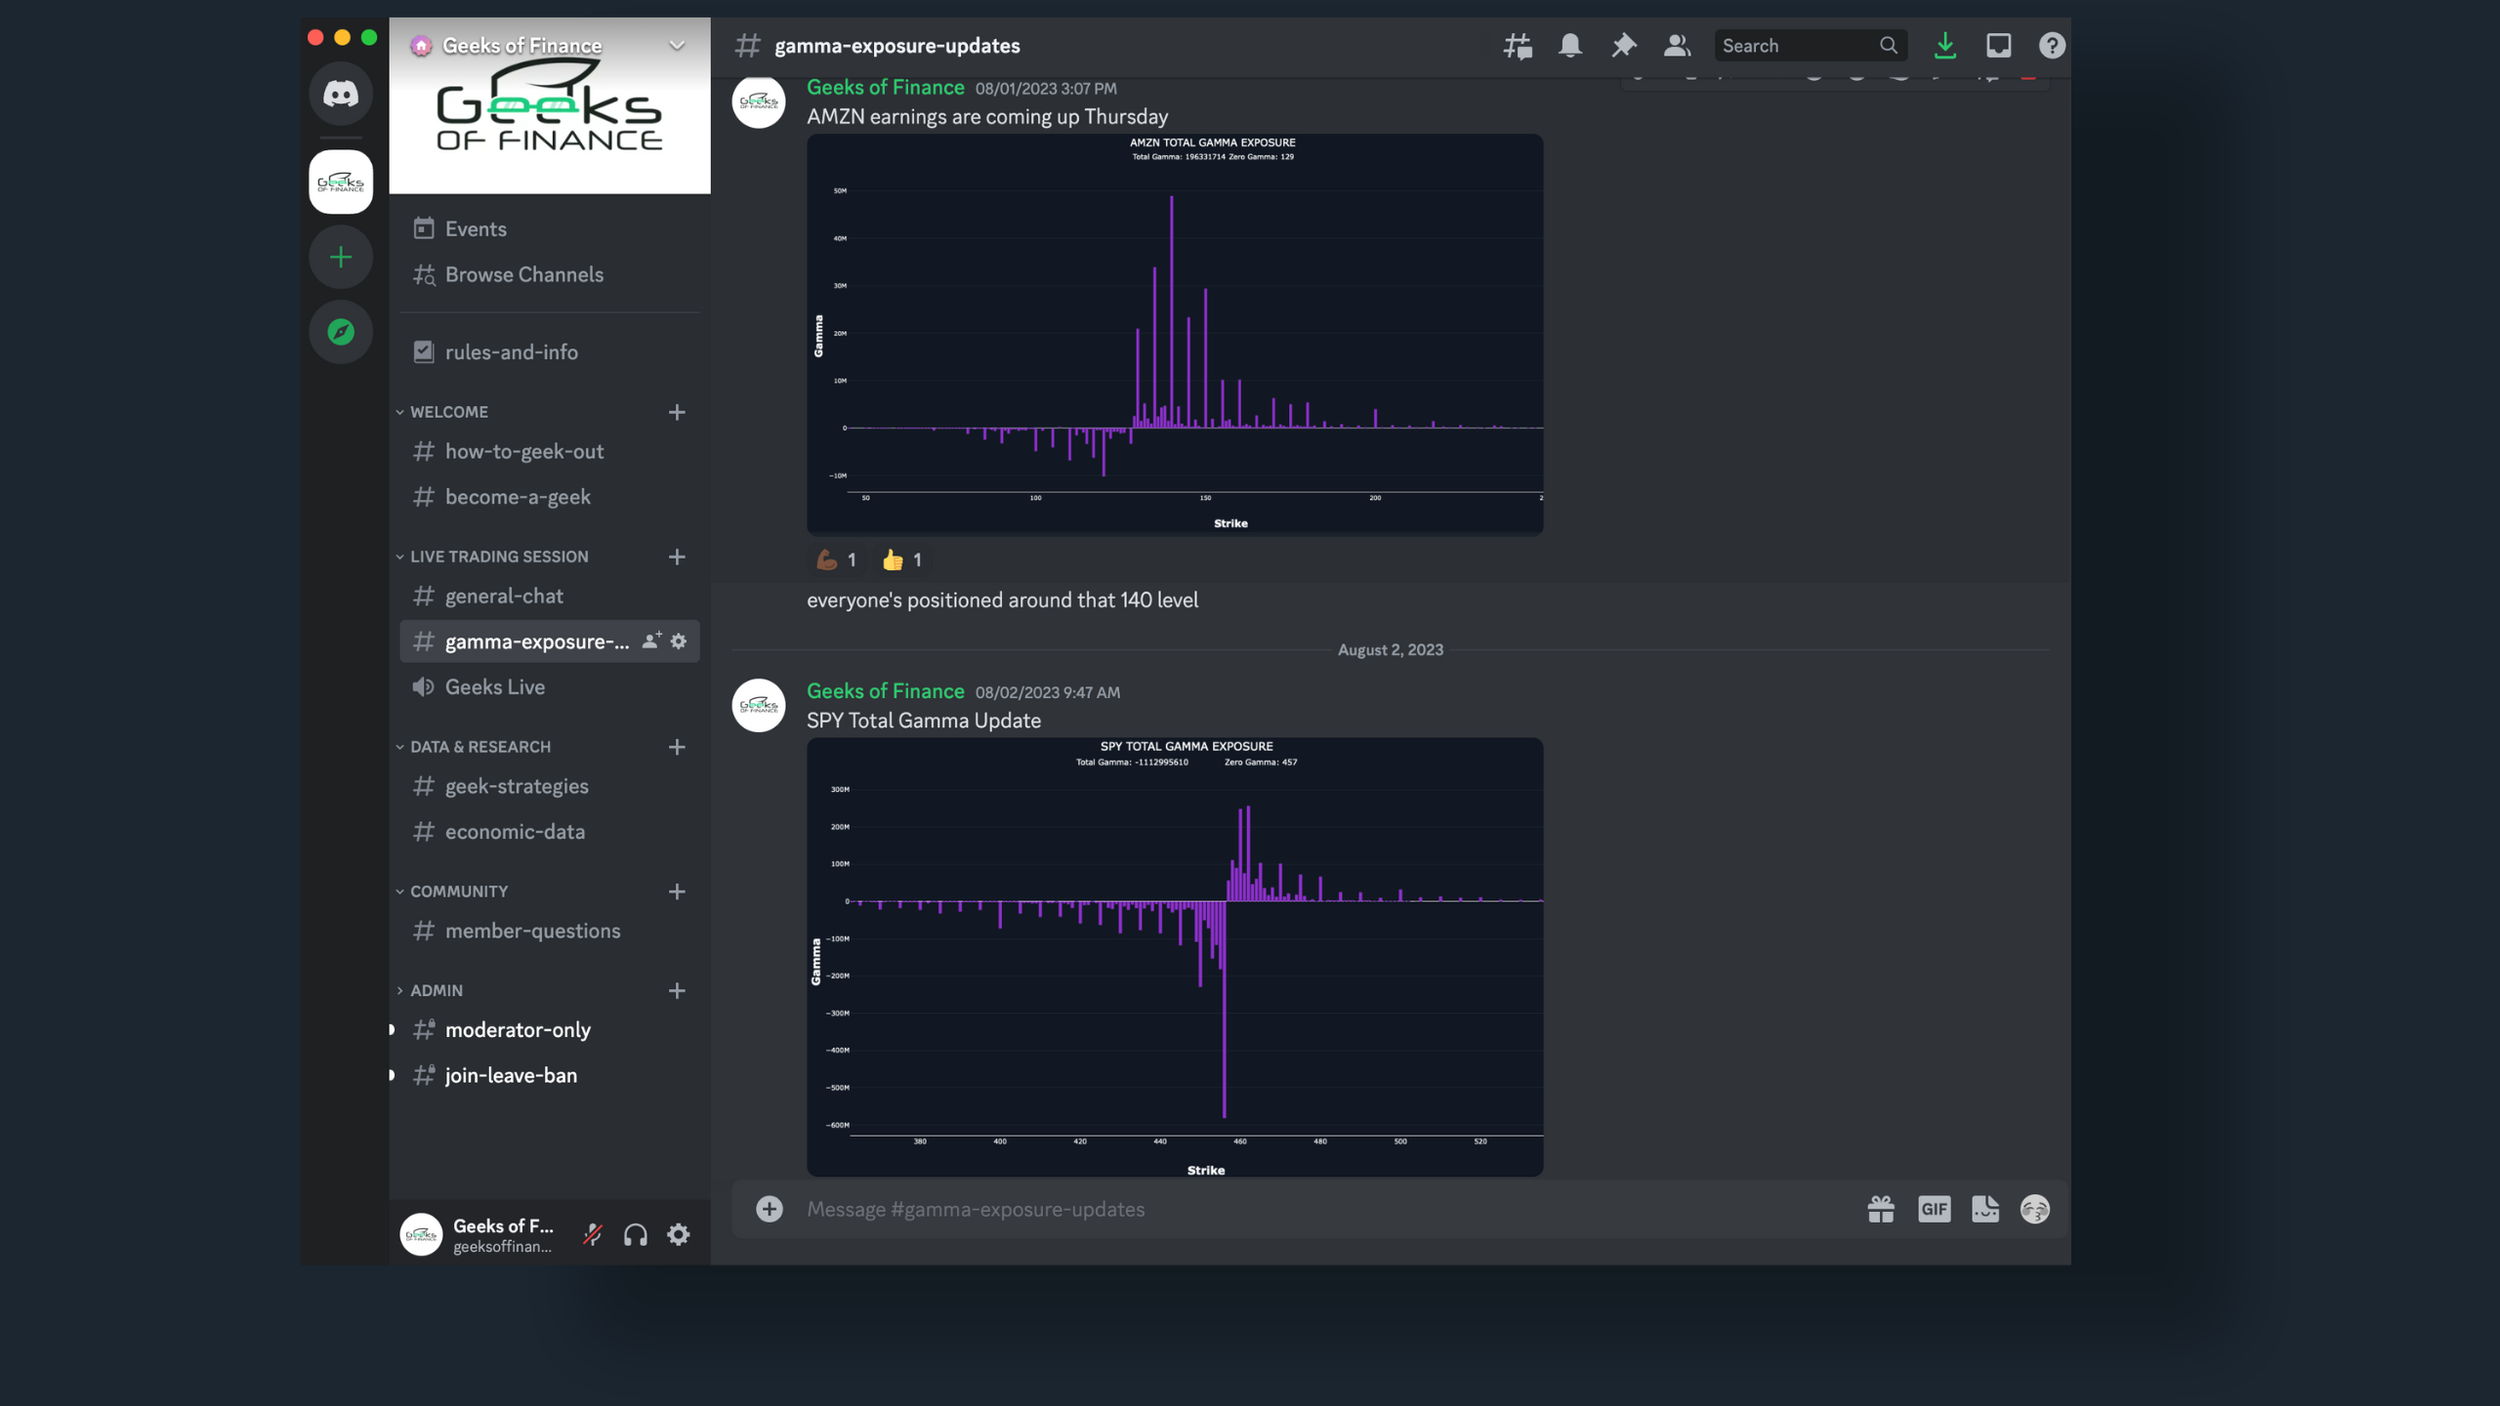The width and height of the screenshot is (2500, 1406).
Task: Click the notification bell icon
Action: coord(1570,46)
